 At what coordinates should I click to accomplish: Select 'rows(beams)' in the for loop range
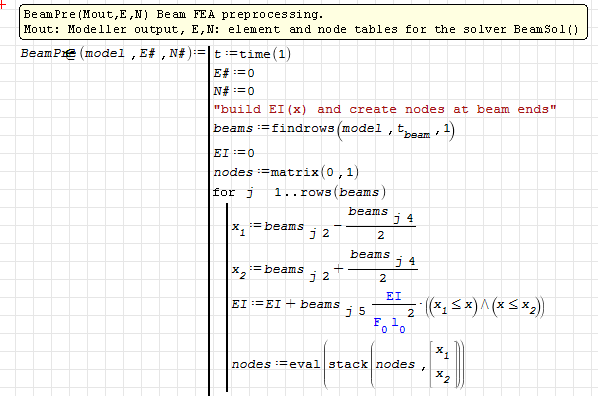click(x=343, y=192)
